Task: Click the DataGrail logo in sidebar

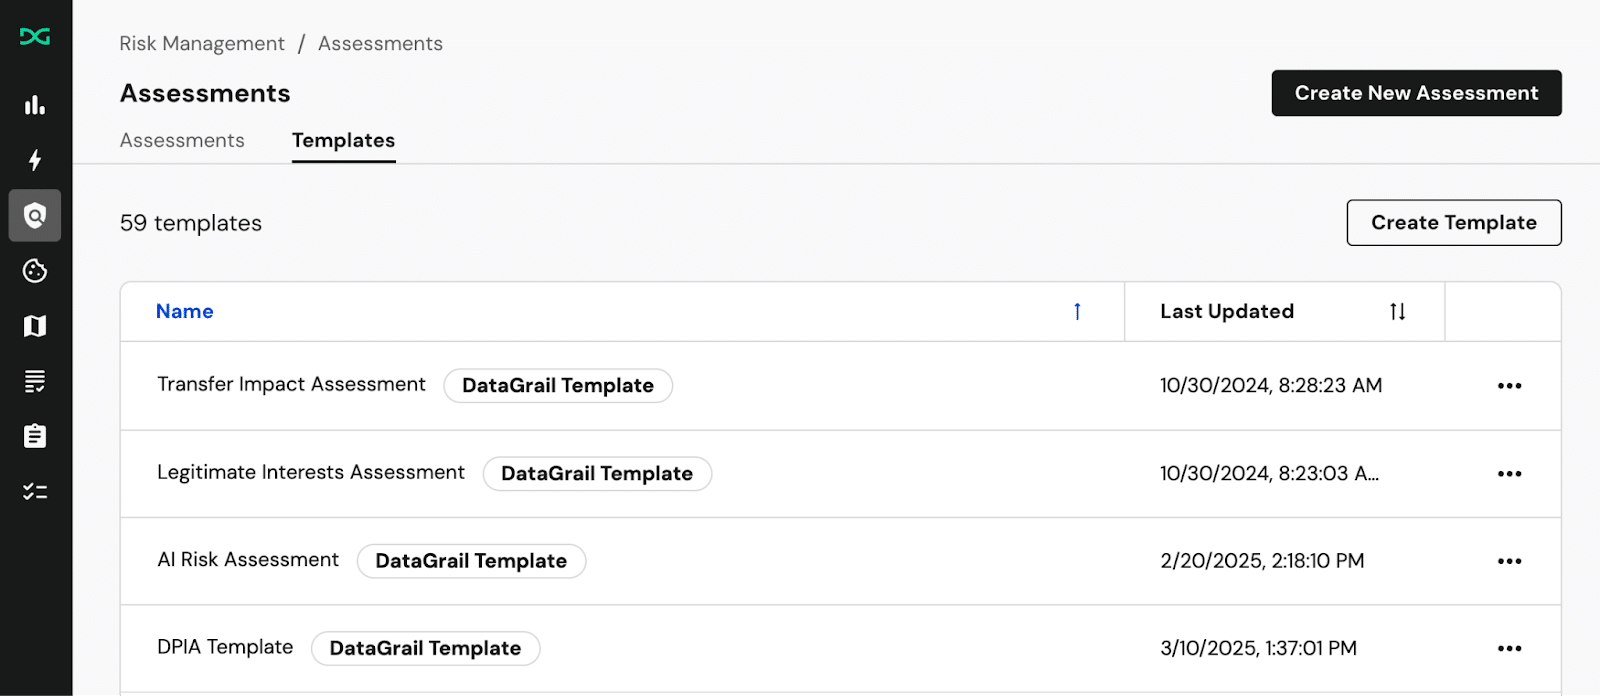Action: click(35, 37)
